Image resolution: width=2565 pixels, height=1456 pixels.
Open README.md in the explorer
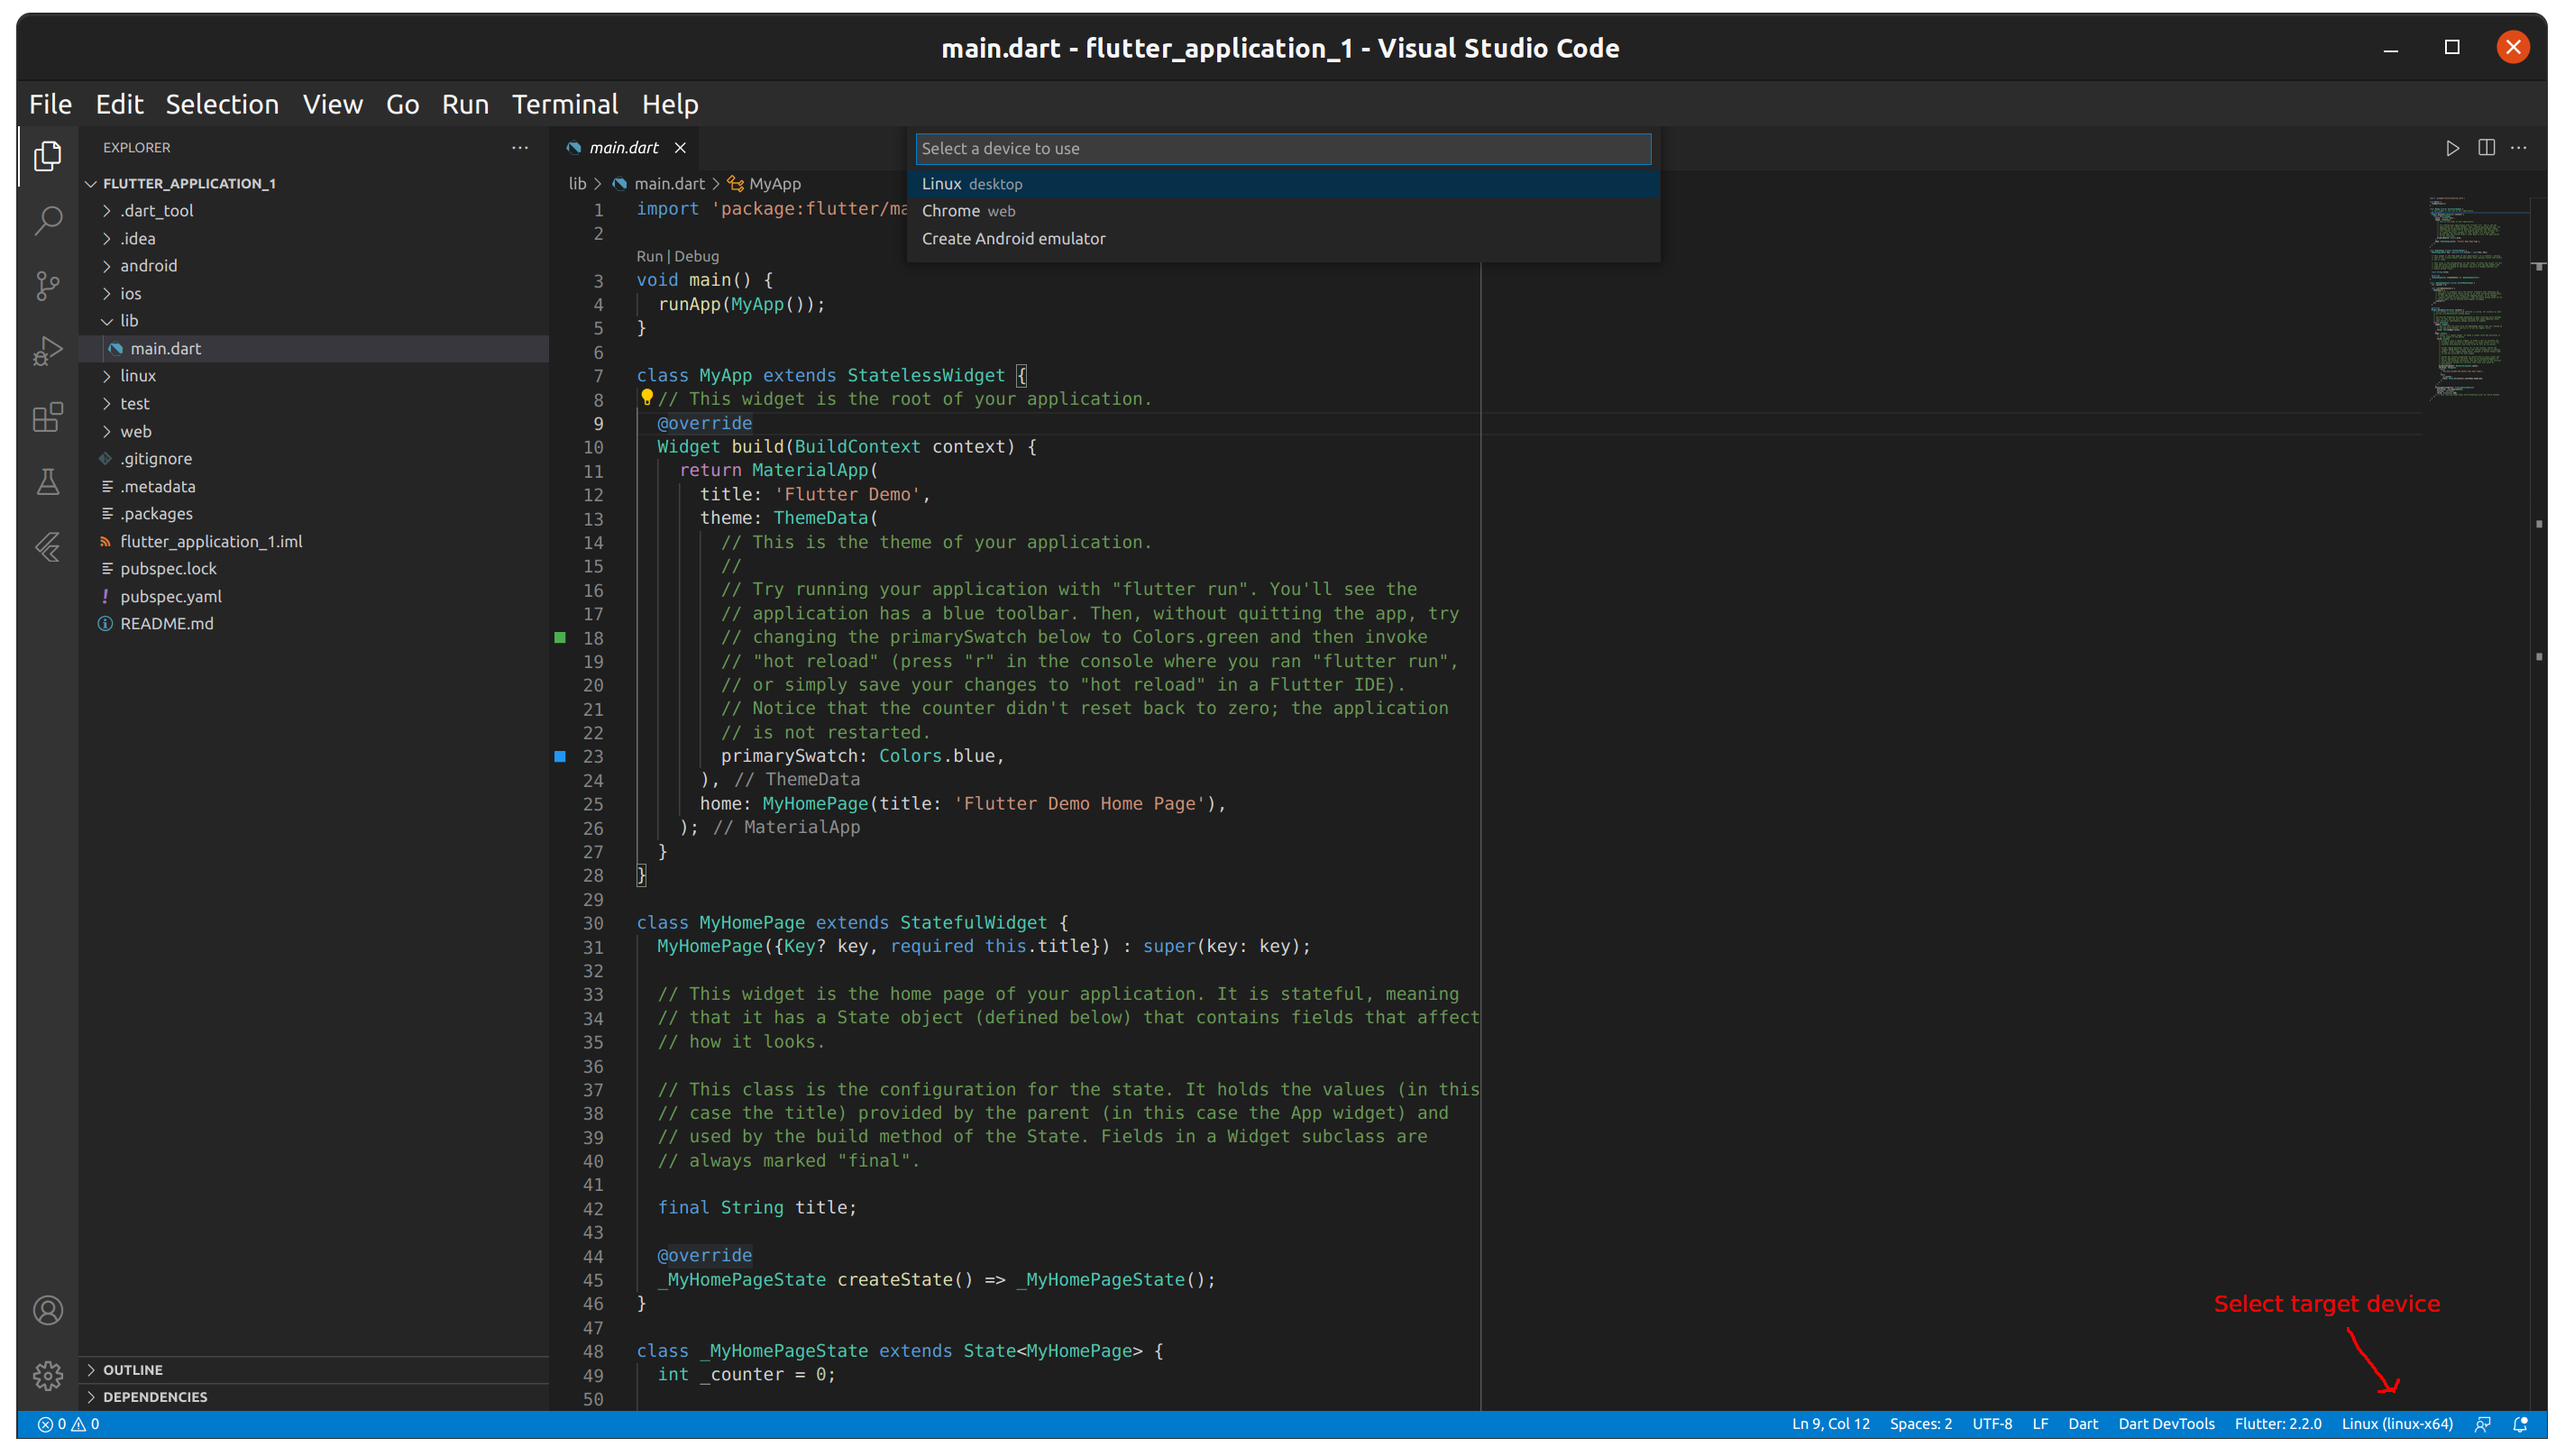tap(314, 624)
